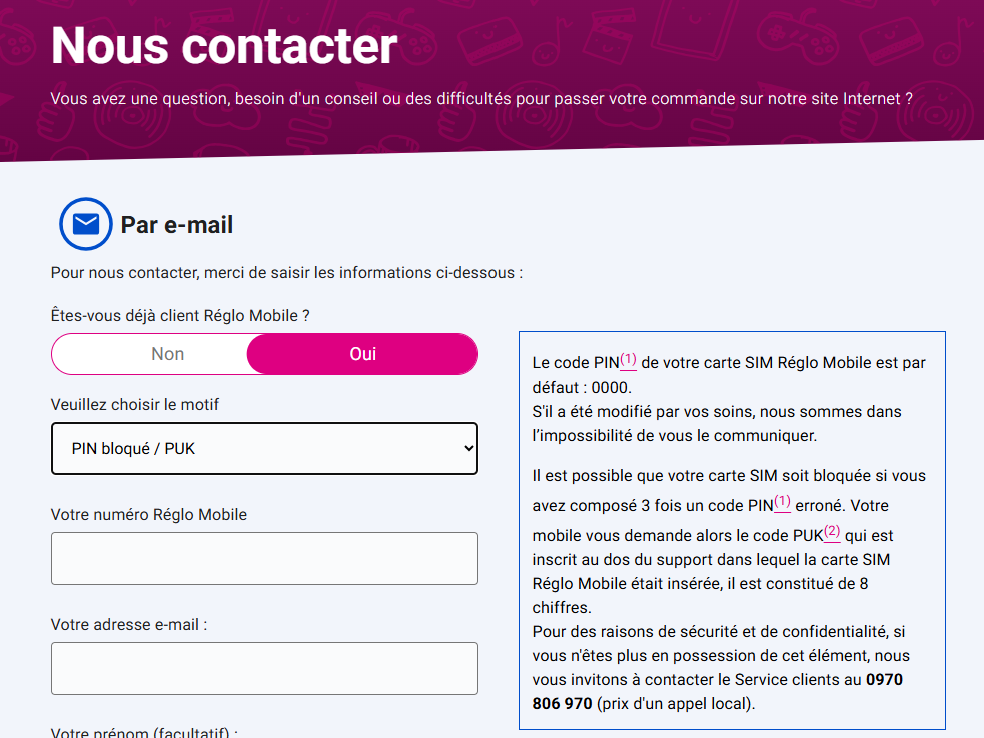Select the "Oui" client option
The height and width of the screenshot is (738, 984).
coord(362,354)
